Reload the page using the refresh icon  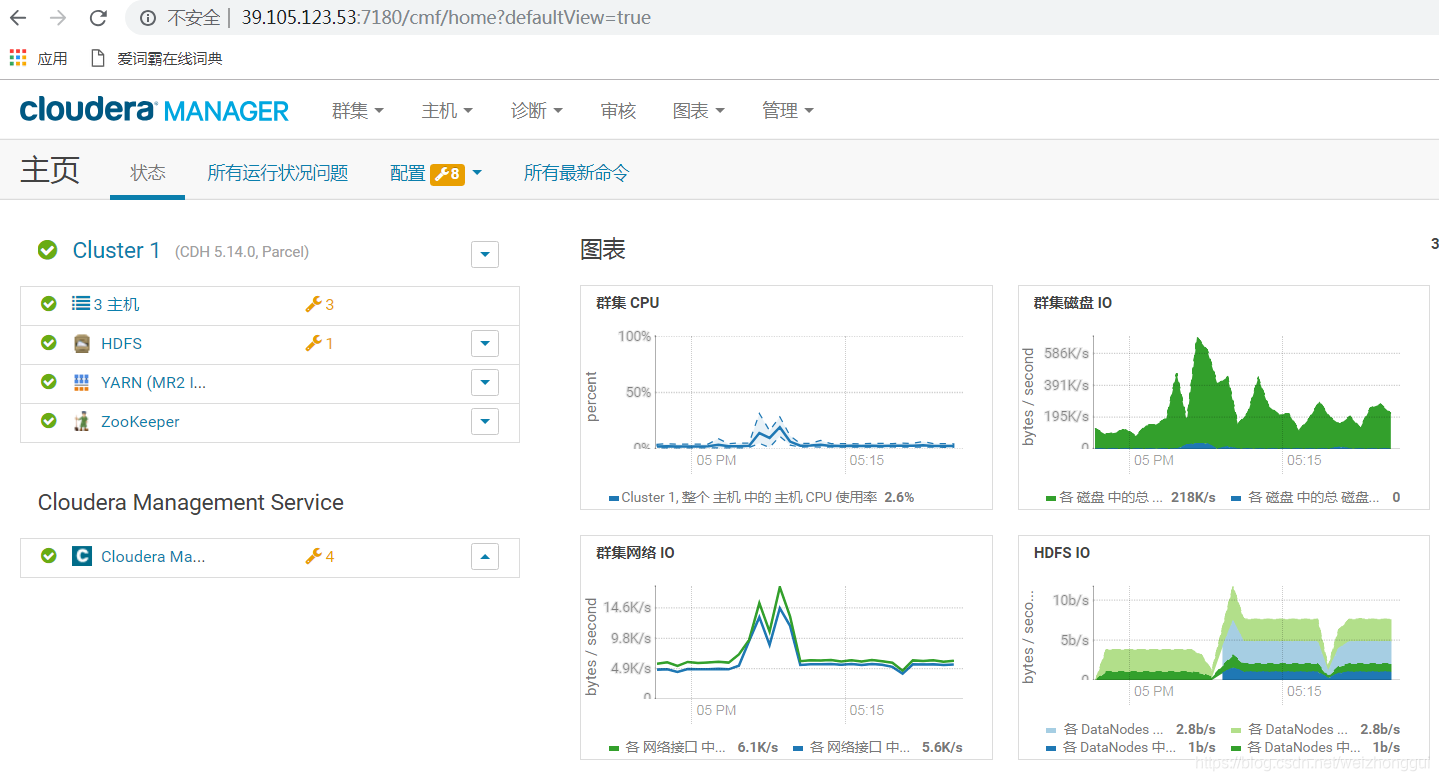[98, 18]
